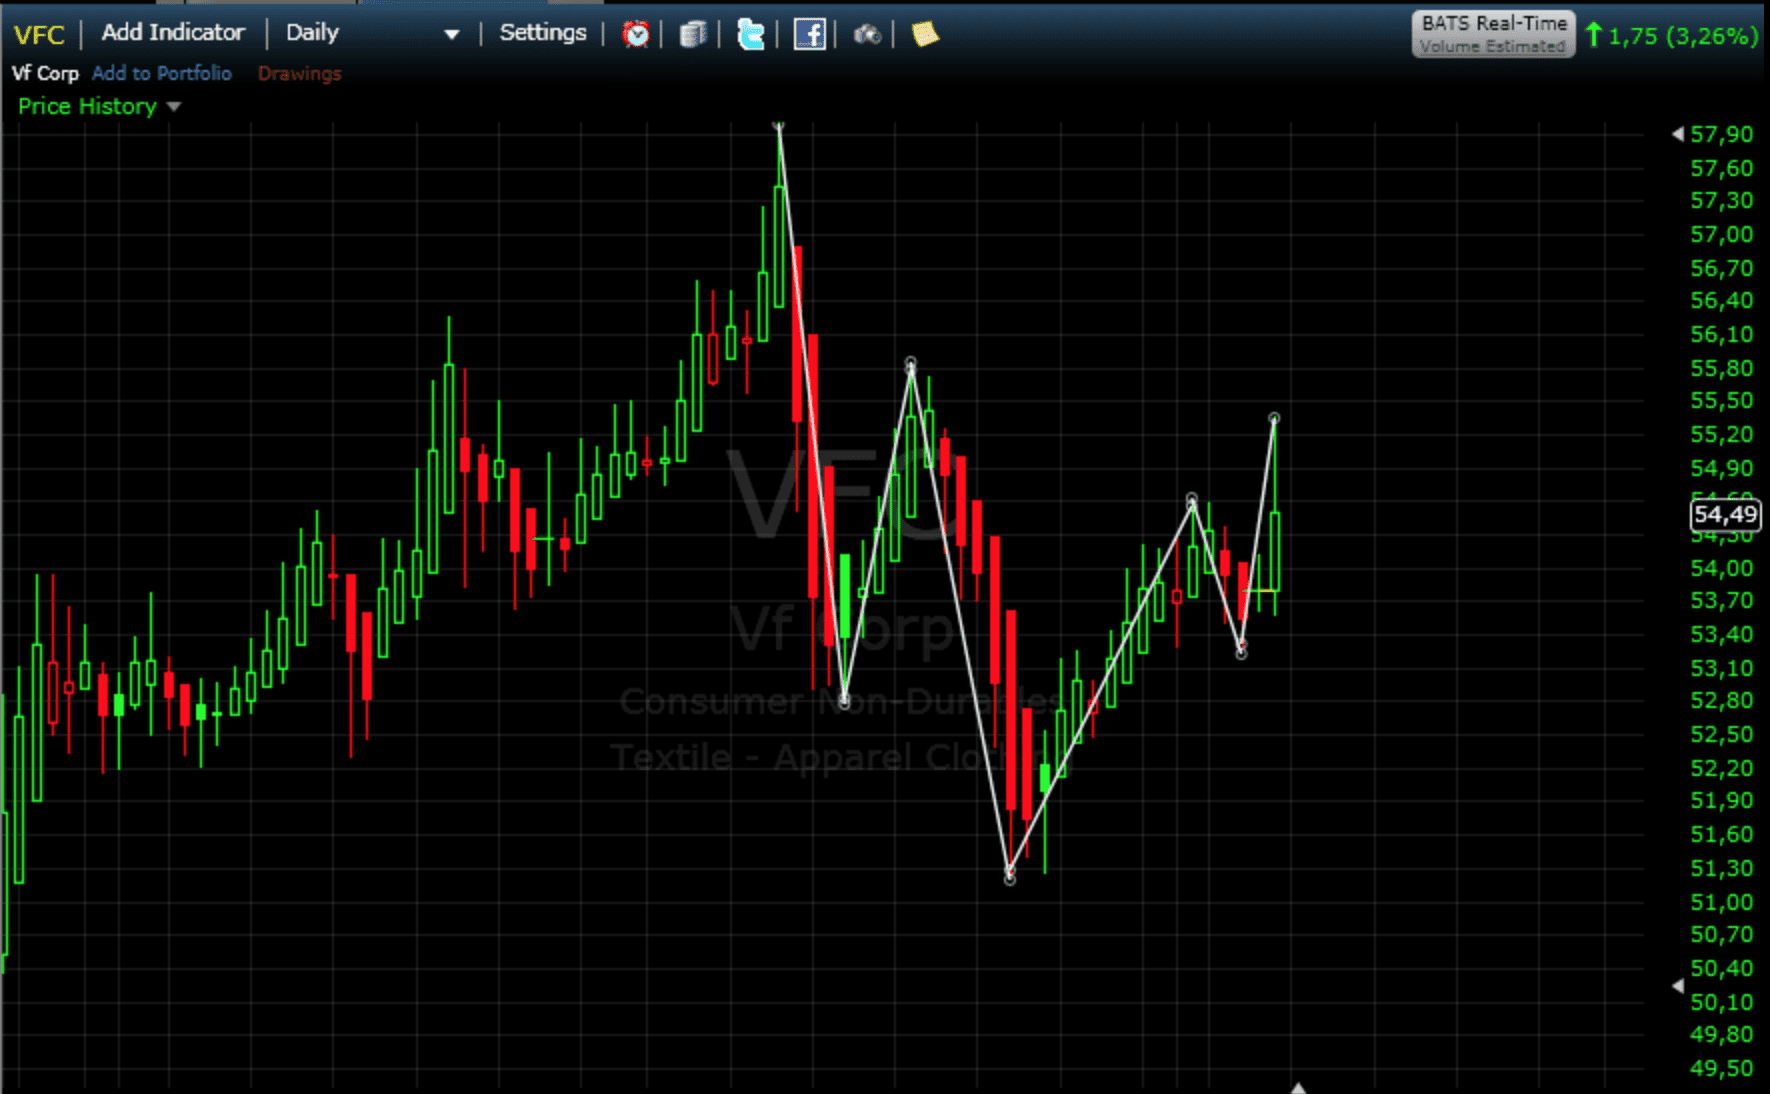
Task: Open chart Settings
Action: coord(543,32)
